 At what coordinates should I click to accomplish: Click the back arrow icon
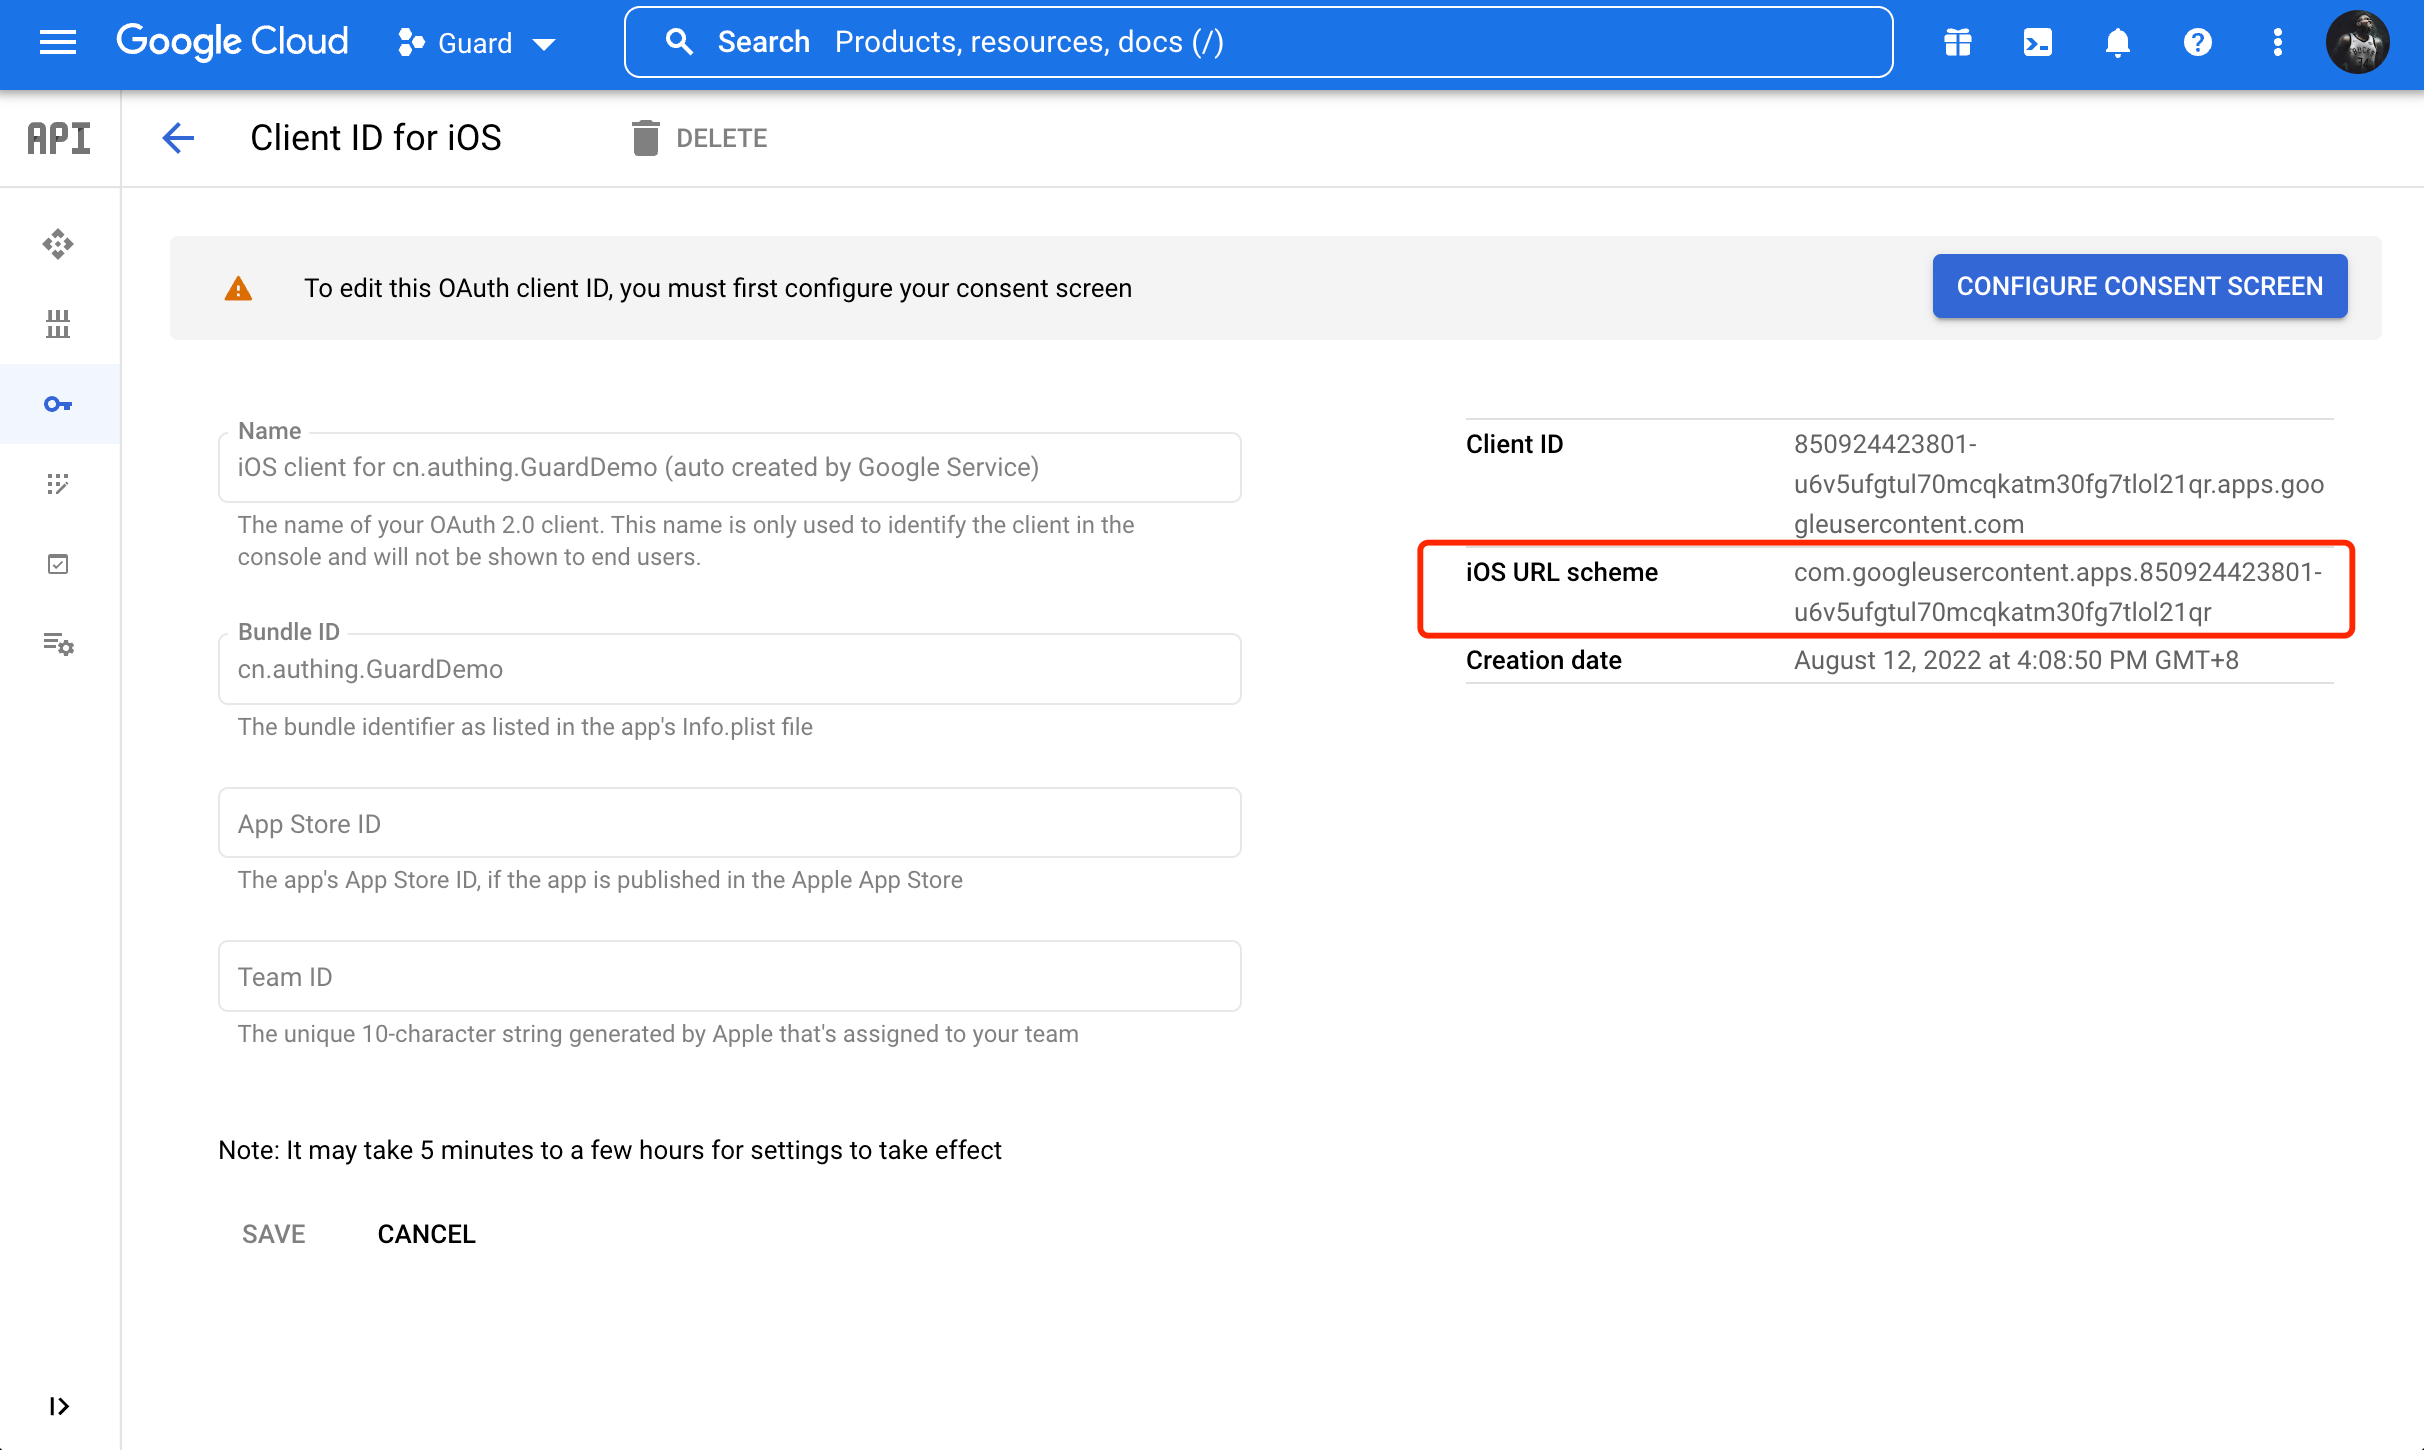178,138
